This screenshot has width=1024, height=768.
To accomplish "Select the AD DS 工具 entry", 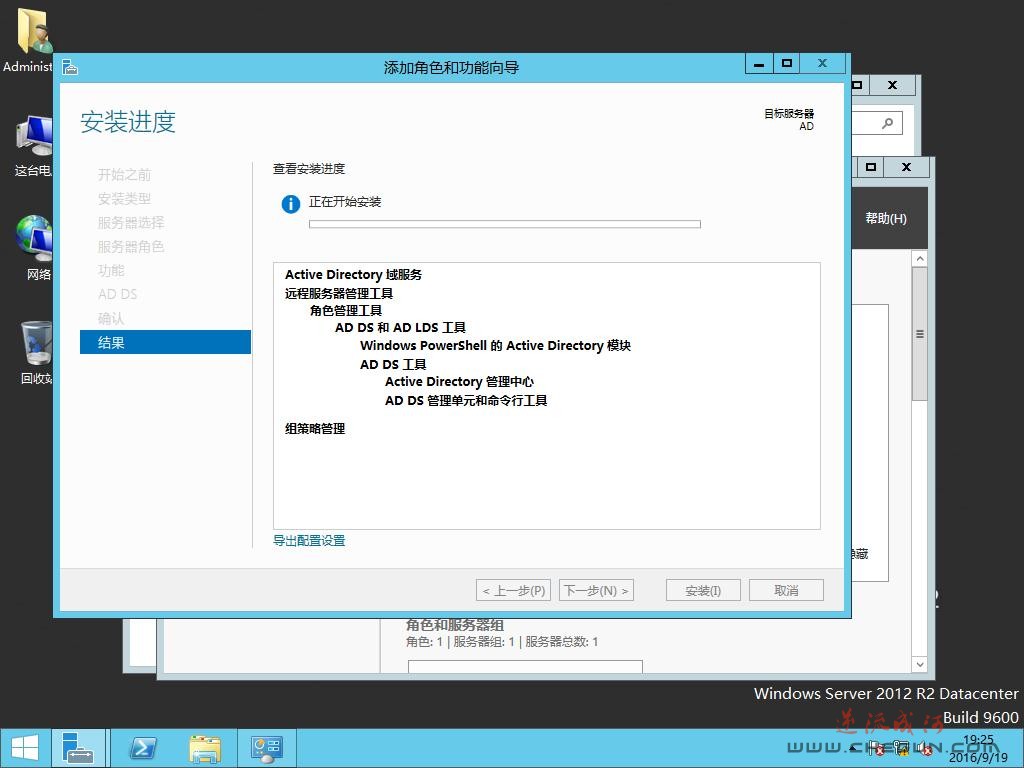I will [393, 364].
